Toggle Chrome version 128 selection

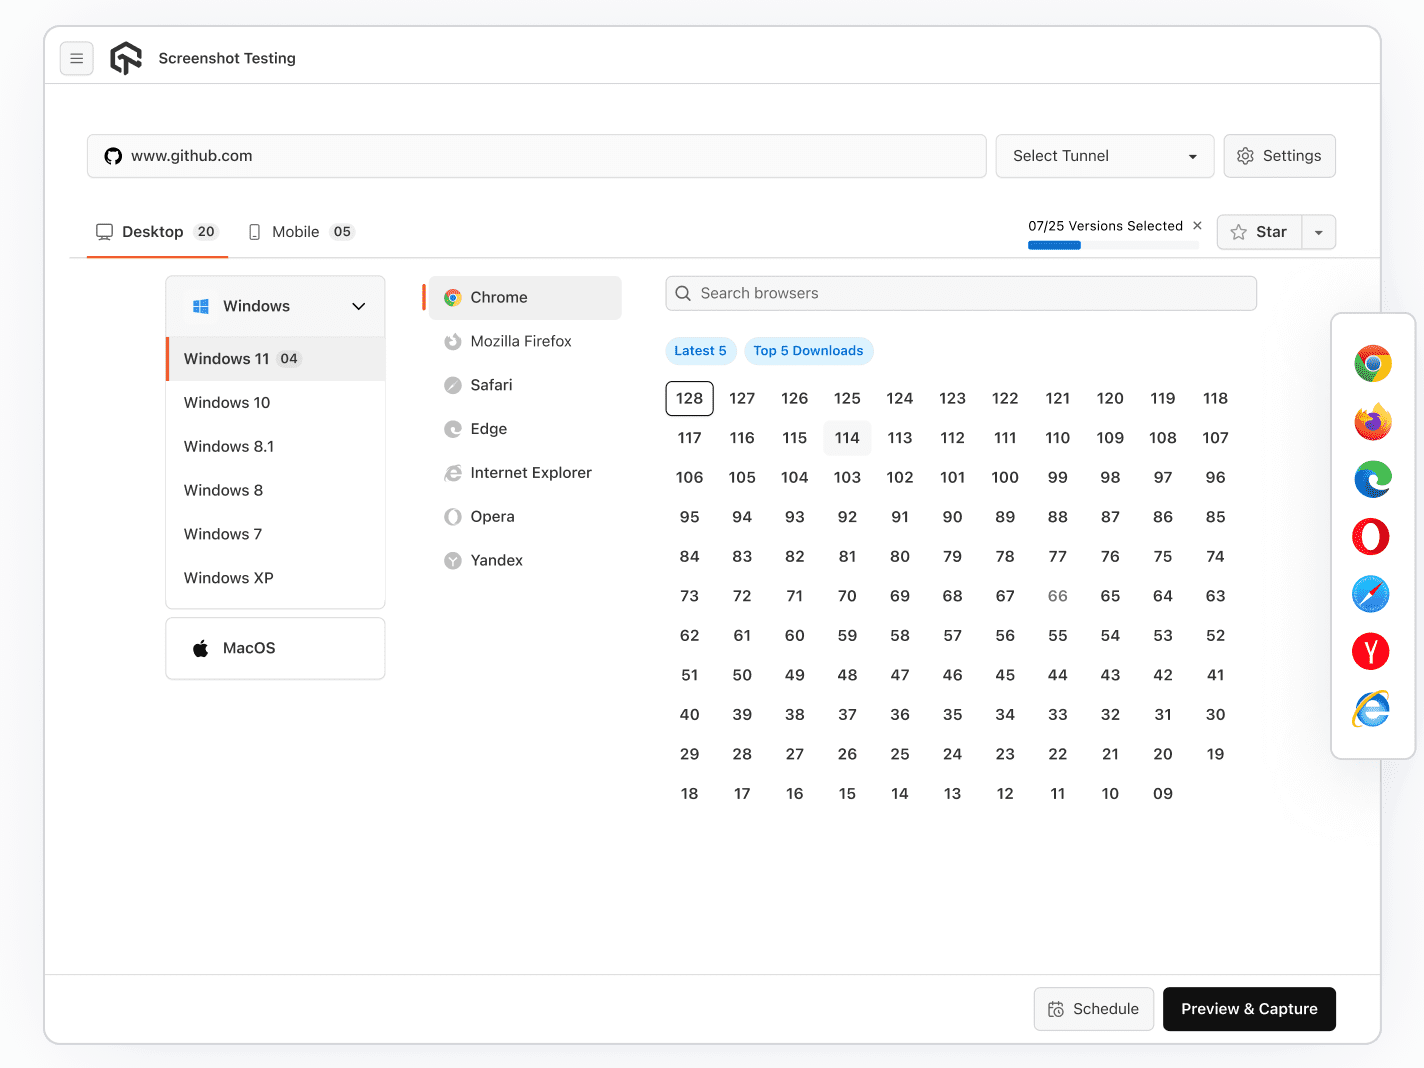[689, 398]
